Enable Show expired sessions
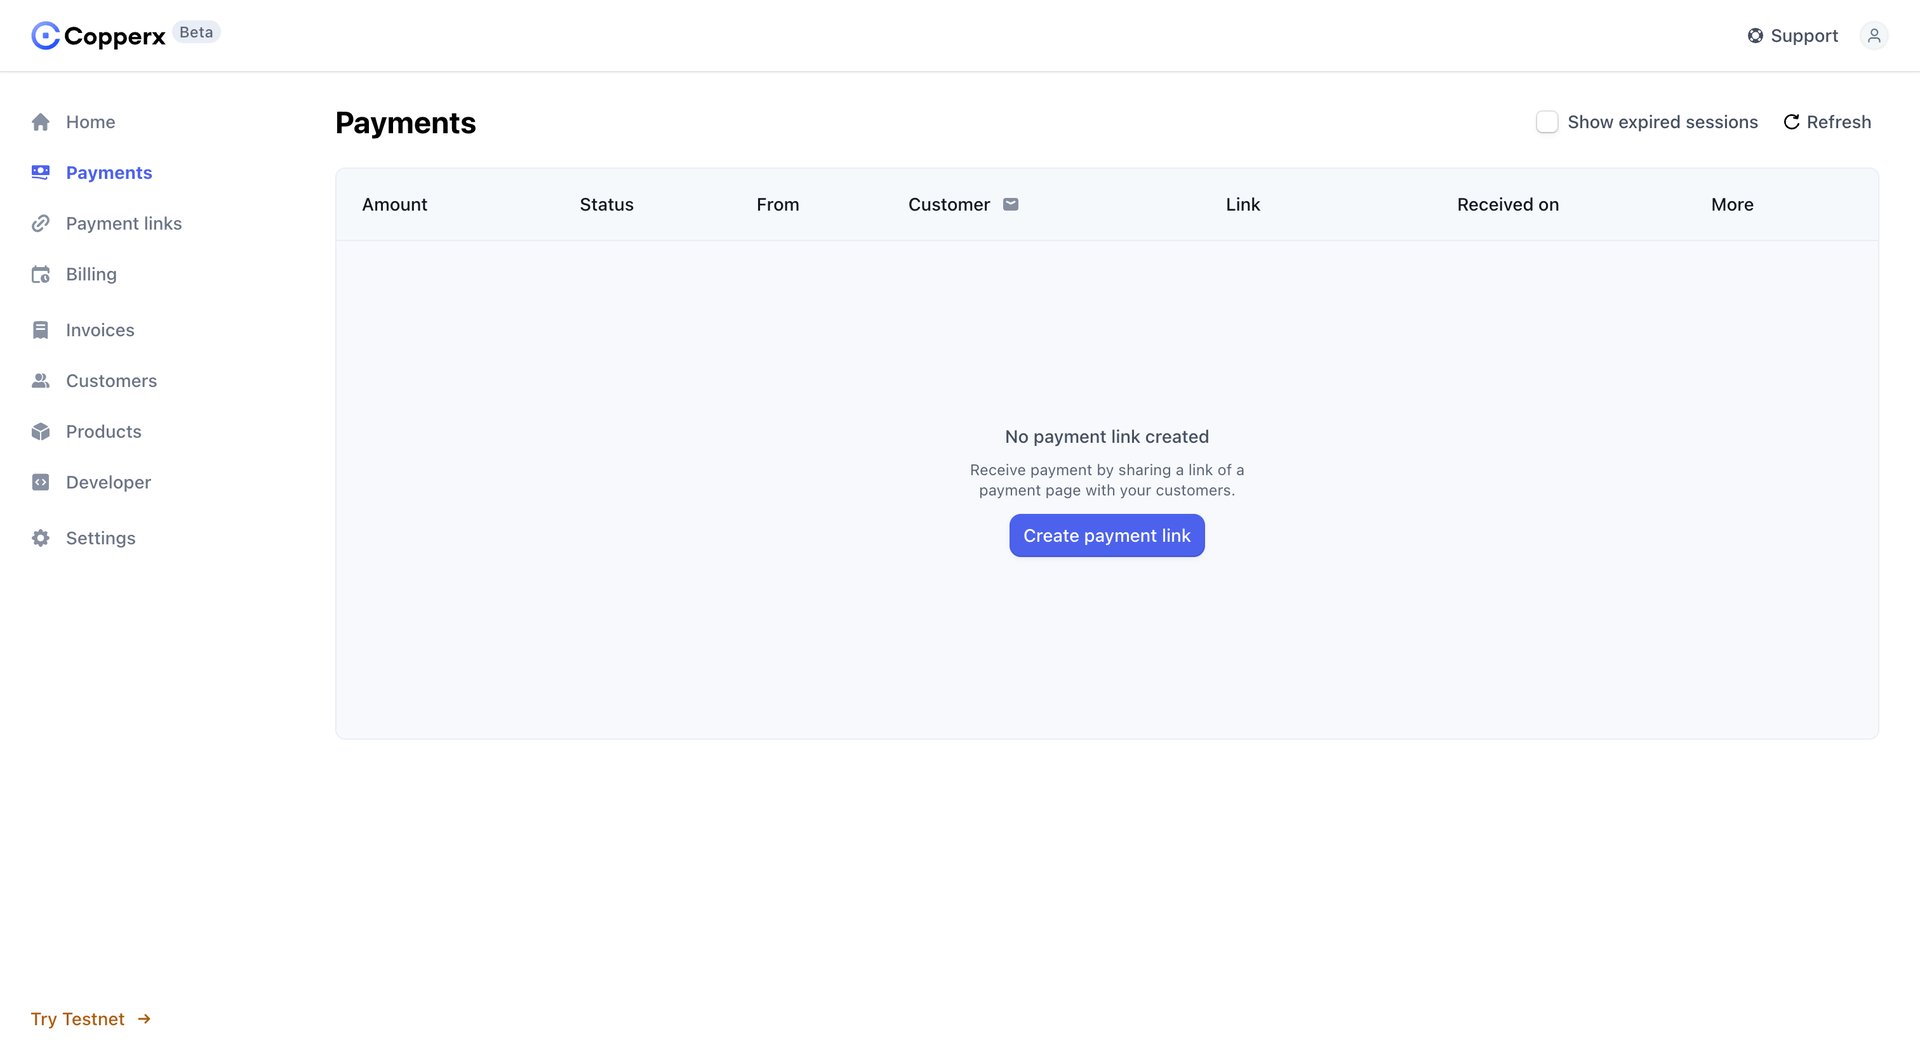Screen dimensions: 1920x1062 click(1547, 121)
